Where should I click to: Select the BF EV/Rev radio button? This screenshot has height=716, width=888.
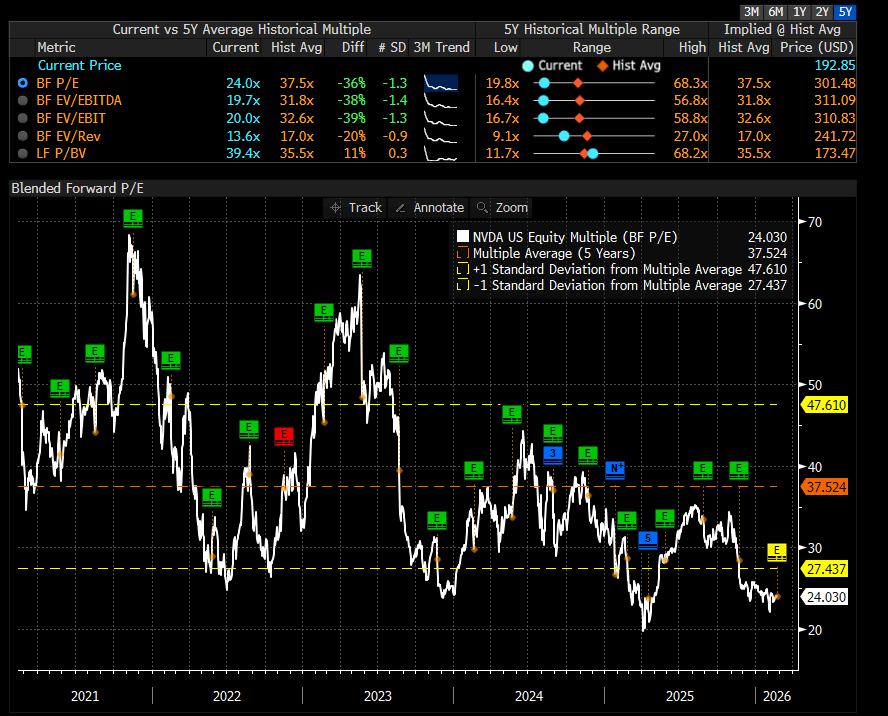(x=22, y=136)
